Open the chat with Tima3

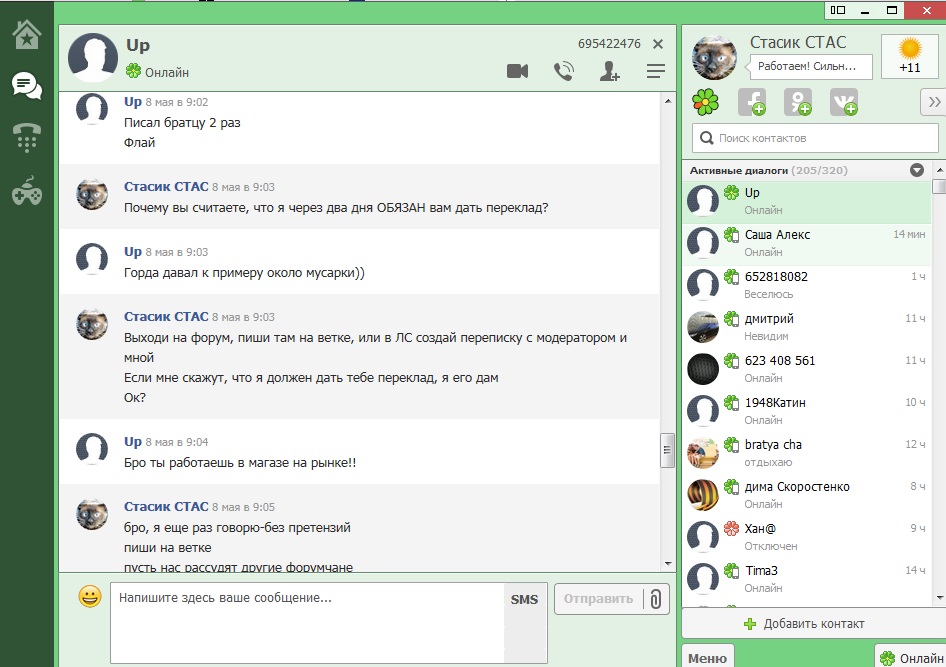pyautogui.click(x=807, y=578)
